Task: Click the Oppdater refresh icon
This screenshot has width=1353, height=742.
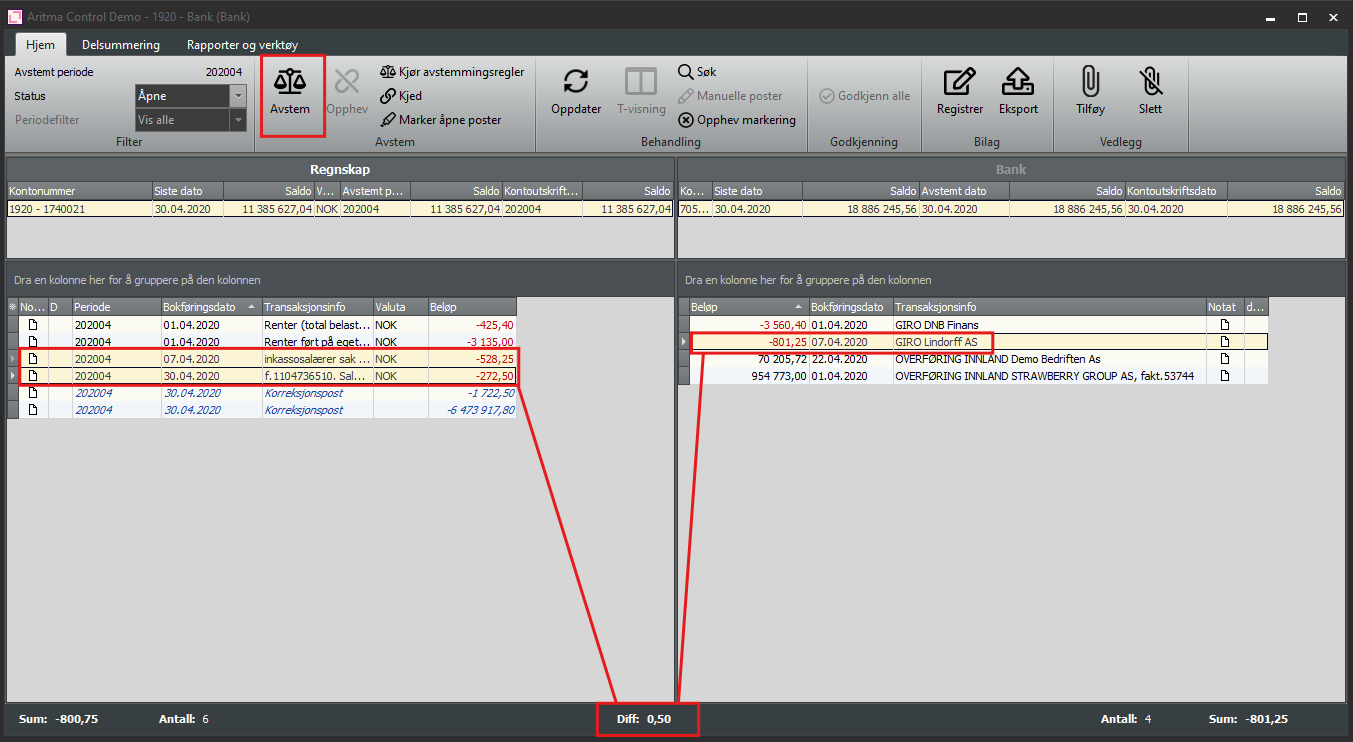Action: click(575, 82)
